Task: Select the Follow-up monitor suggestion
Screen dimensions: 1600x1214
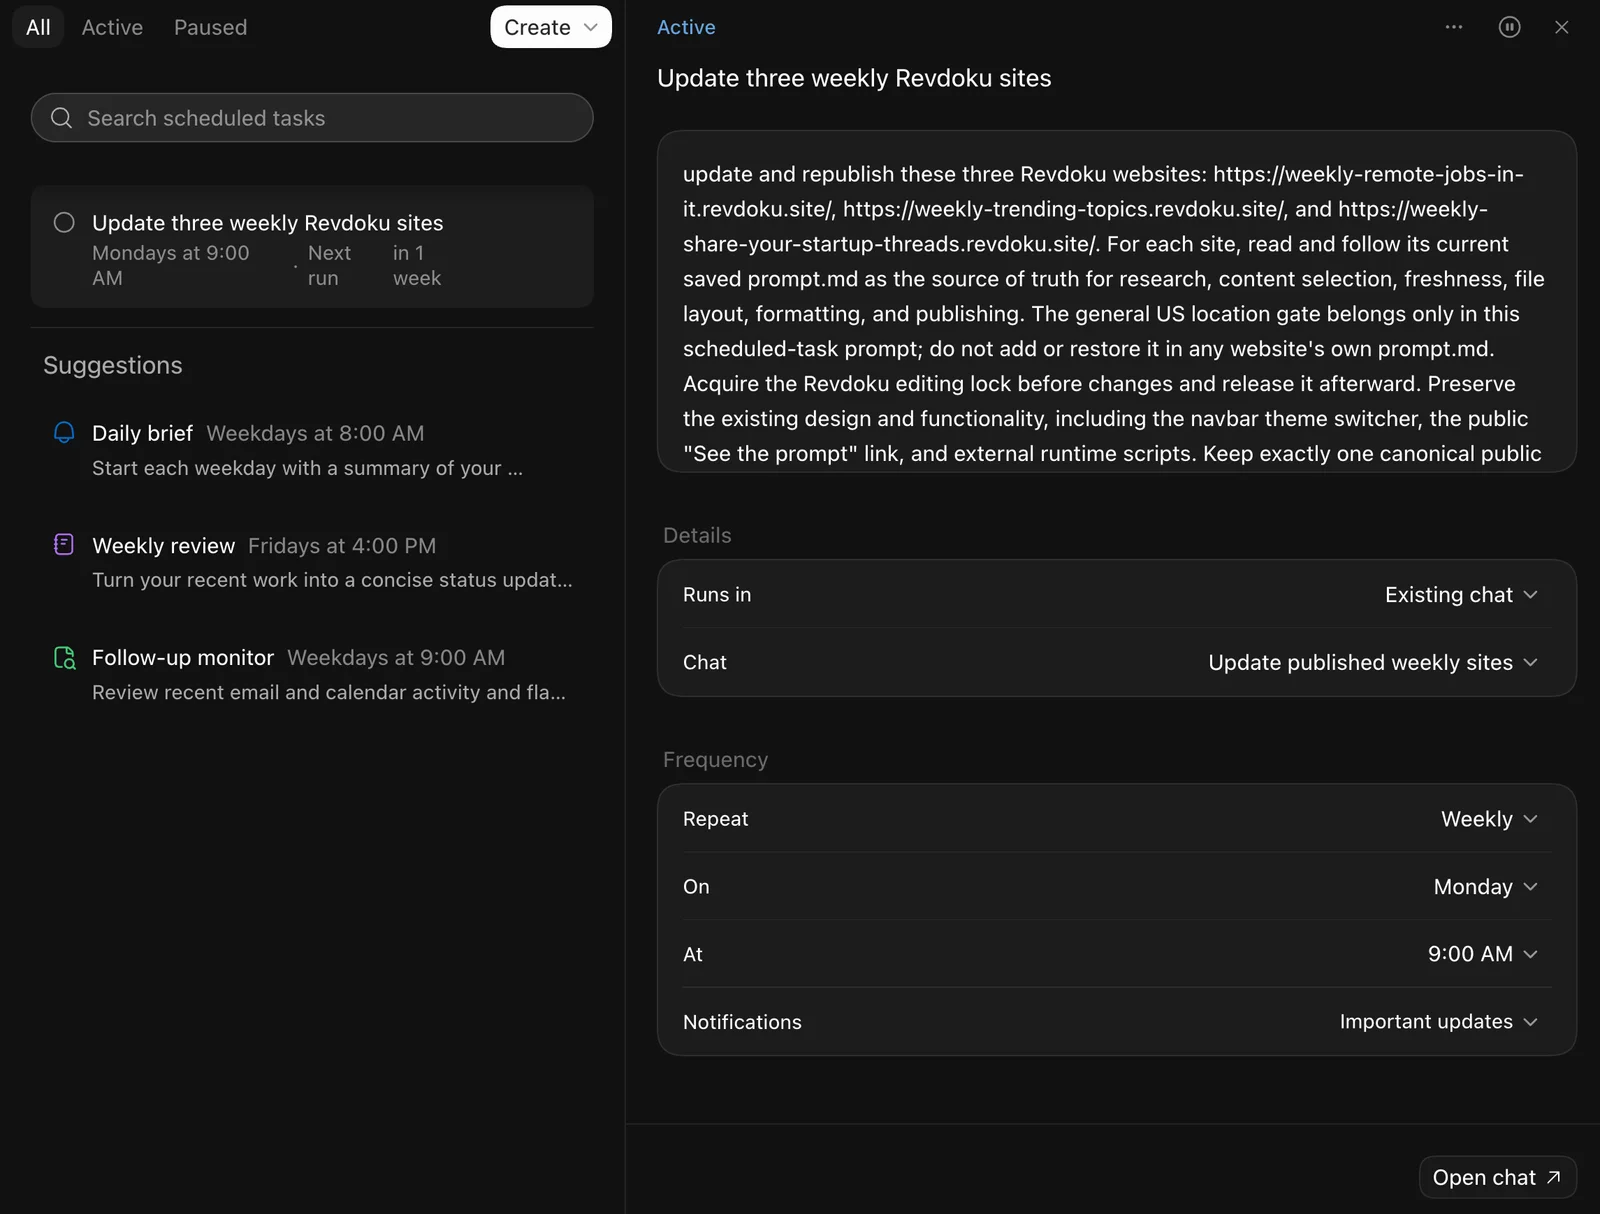Action: click(x=312, y=675)
